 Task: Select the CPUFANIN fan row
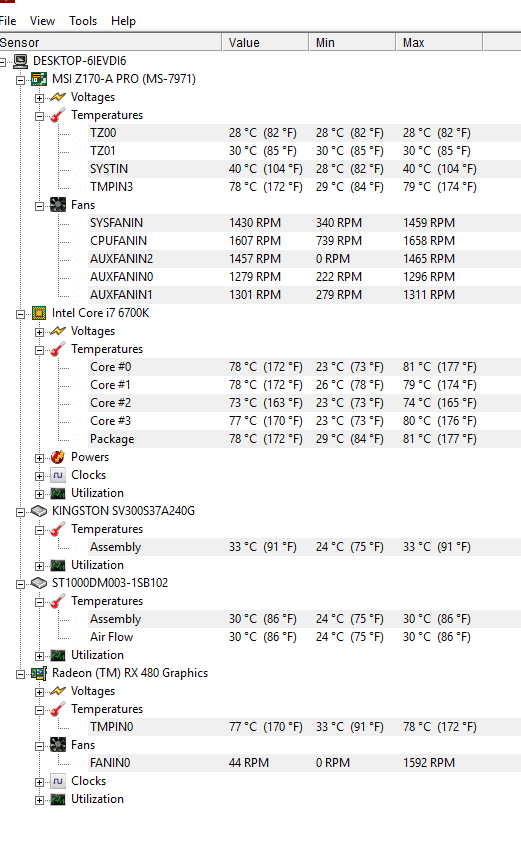(x=304, y=241)
